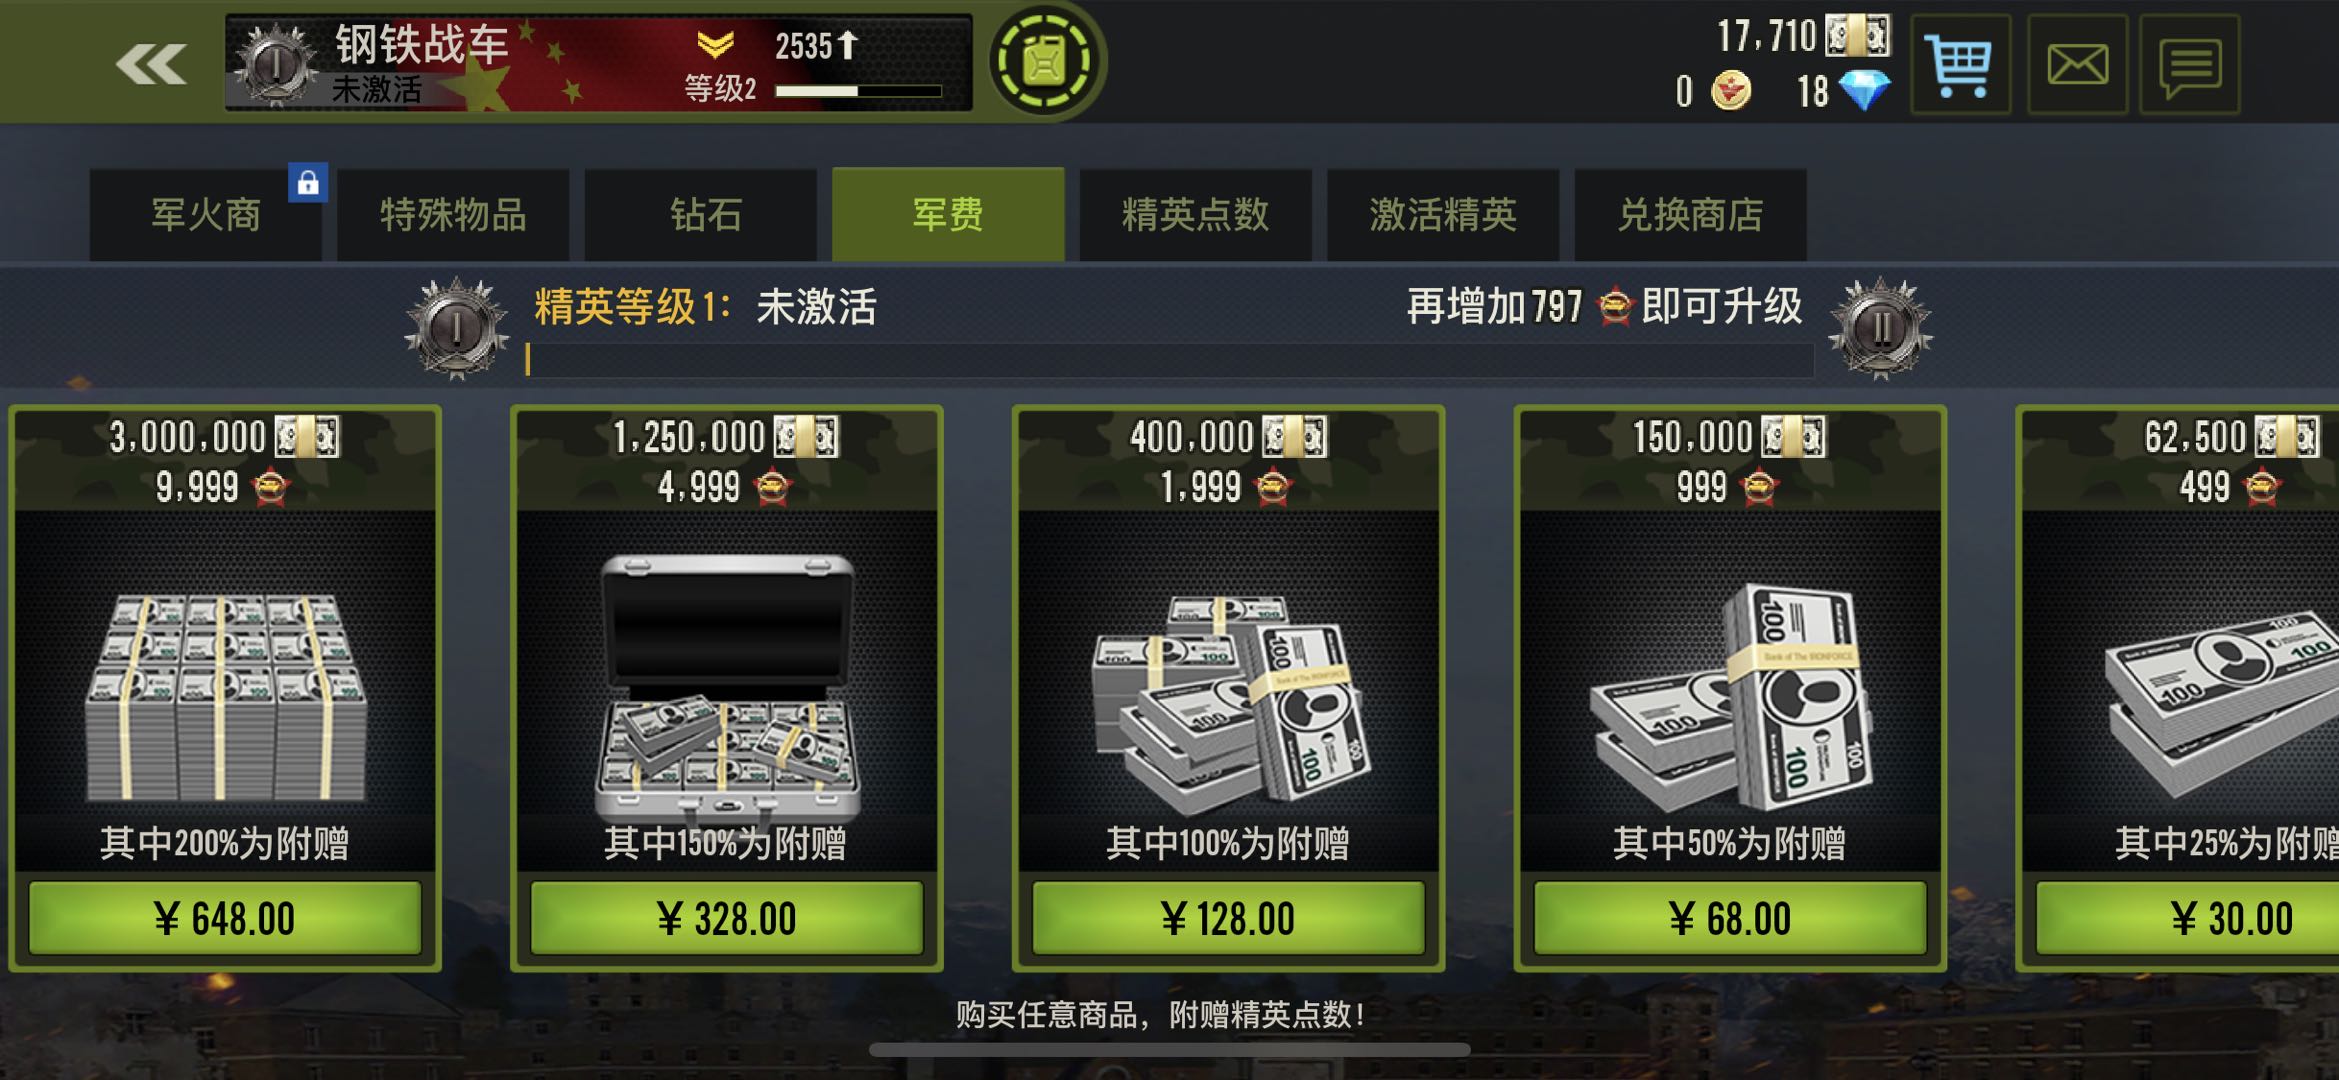Tap the green fuel canister icon
This screenshot has height=1080, width=2339.
(1045, 62)
